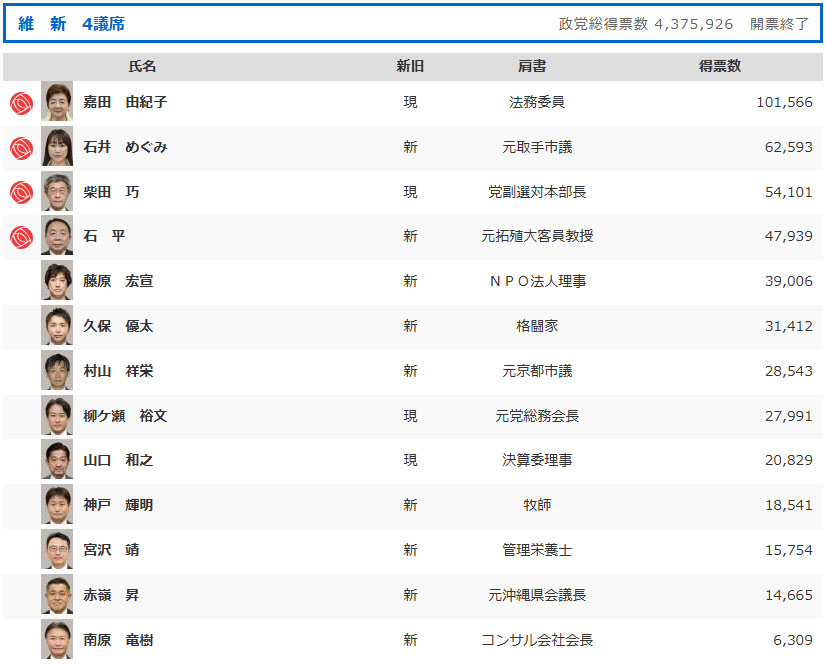Click the red rose icon beside 石井 めぐみ
The height and width of the screenshot is (664, 825).
(22, 148)
